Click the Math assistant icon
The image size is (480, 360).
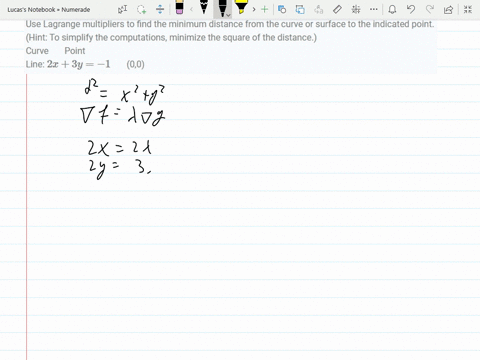click(x=356, y=9)
